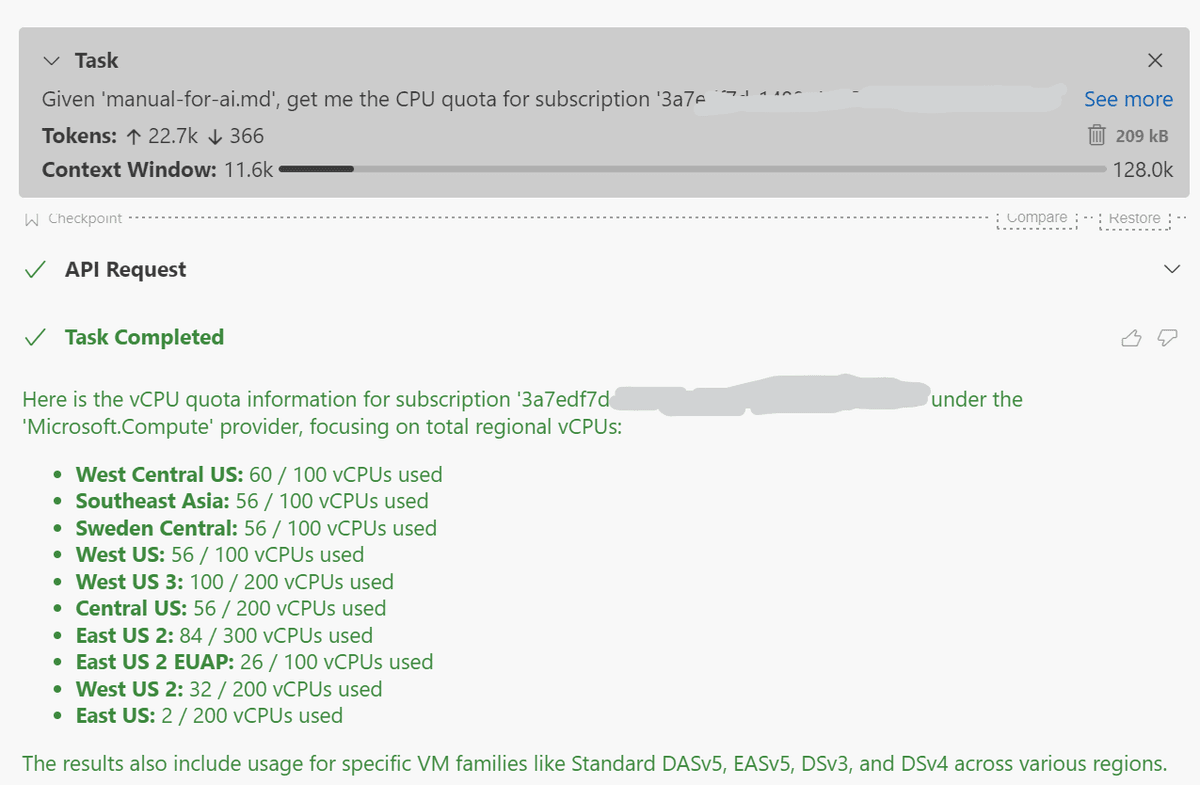Open the See more link
This screenshot has width=1200, height=785.
click(1128, 99)
